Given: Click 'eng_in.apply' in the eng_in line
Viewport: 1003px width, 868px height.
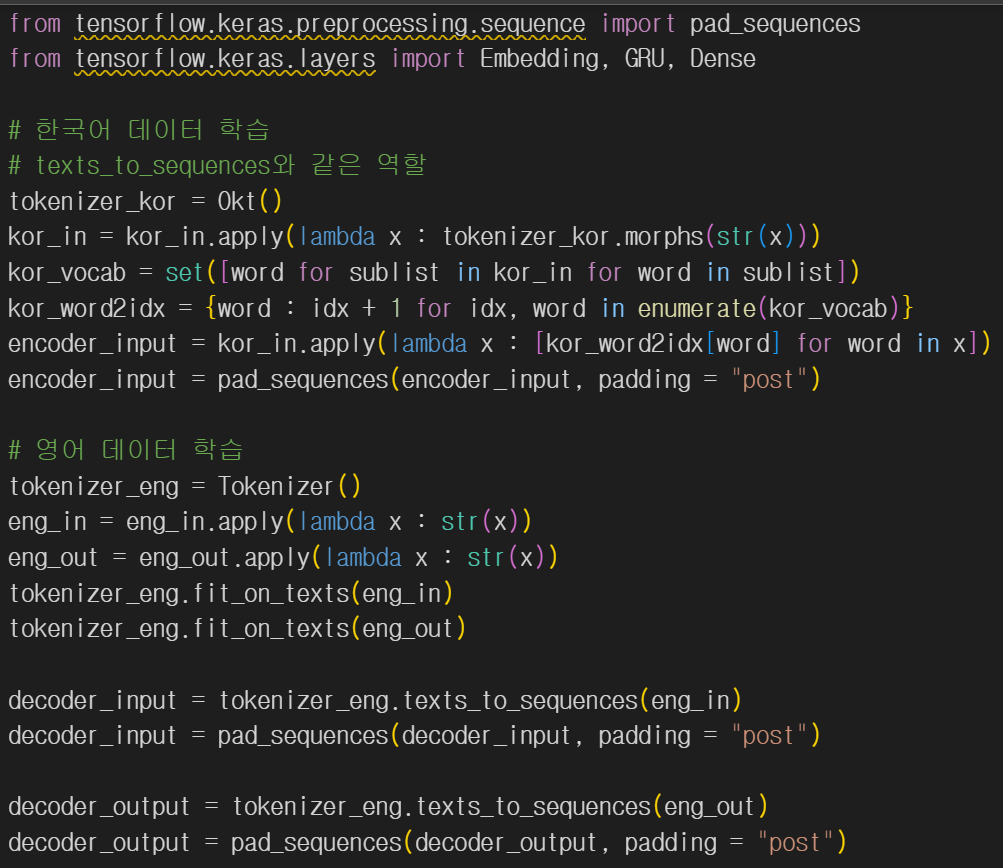Looking at the screenshot, I should (205, 522).
